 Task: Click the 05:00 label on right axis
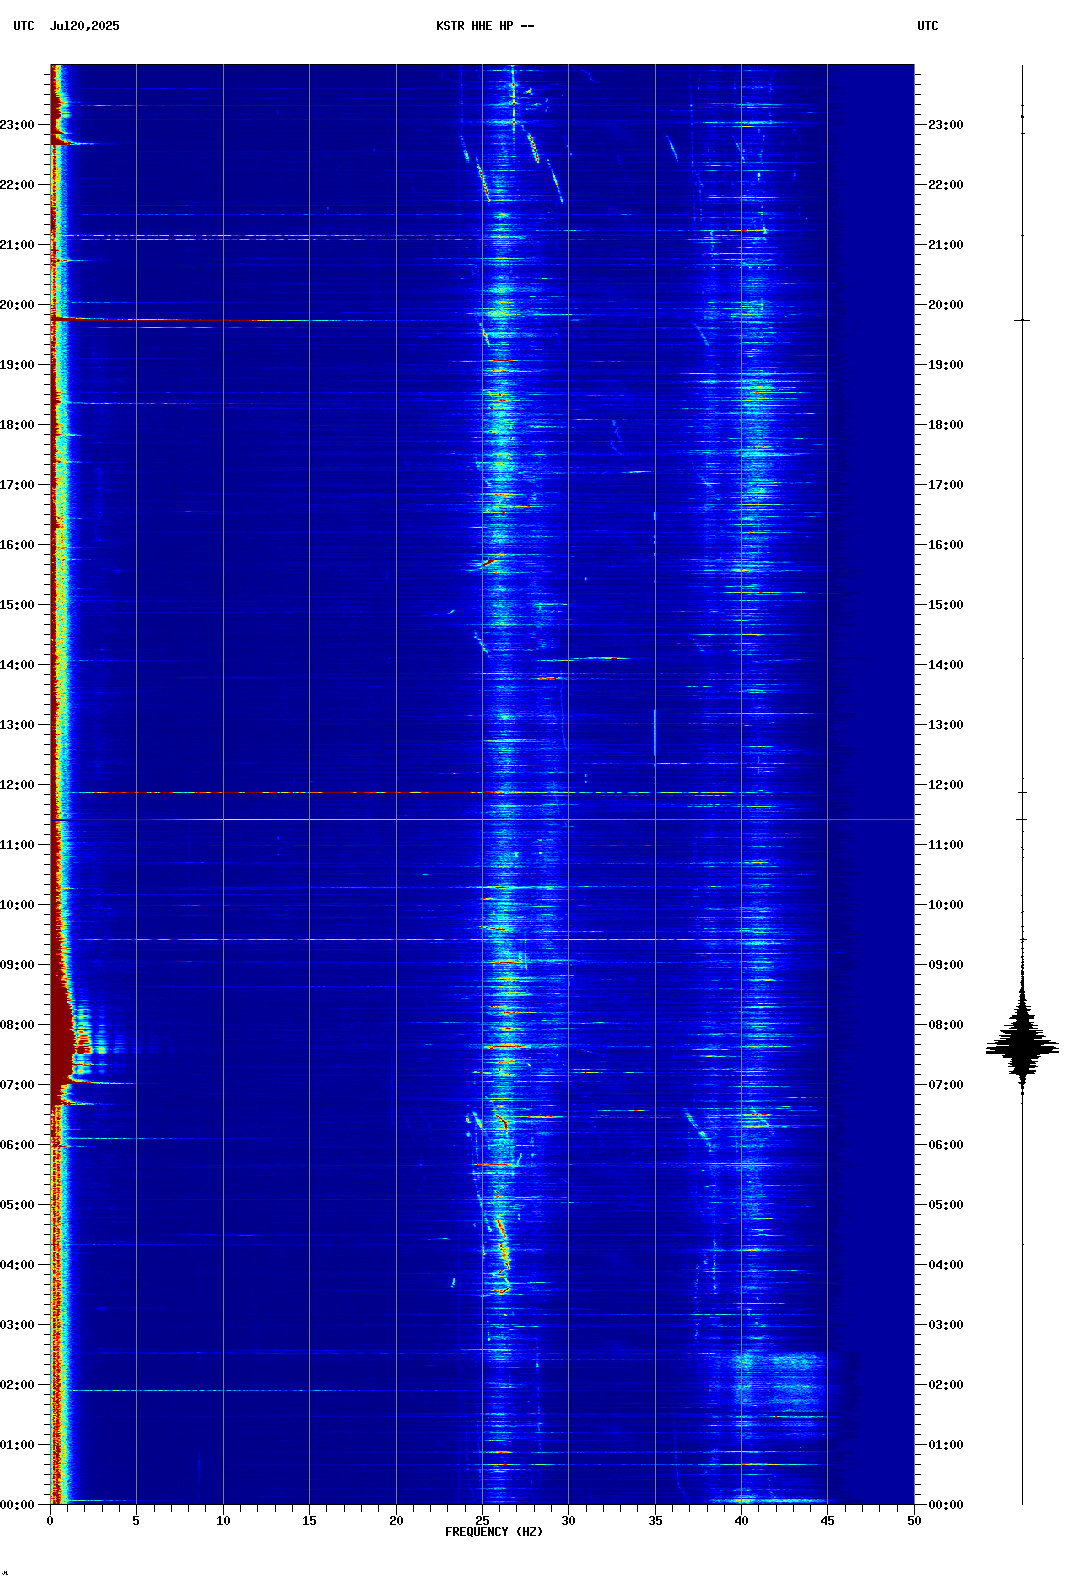point(946,1205)
